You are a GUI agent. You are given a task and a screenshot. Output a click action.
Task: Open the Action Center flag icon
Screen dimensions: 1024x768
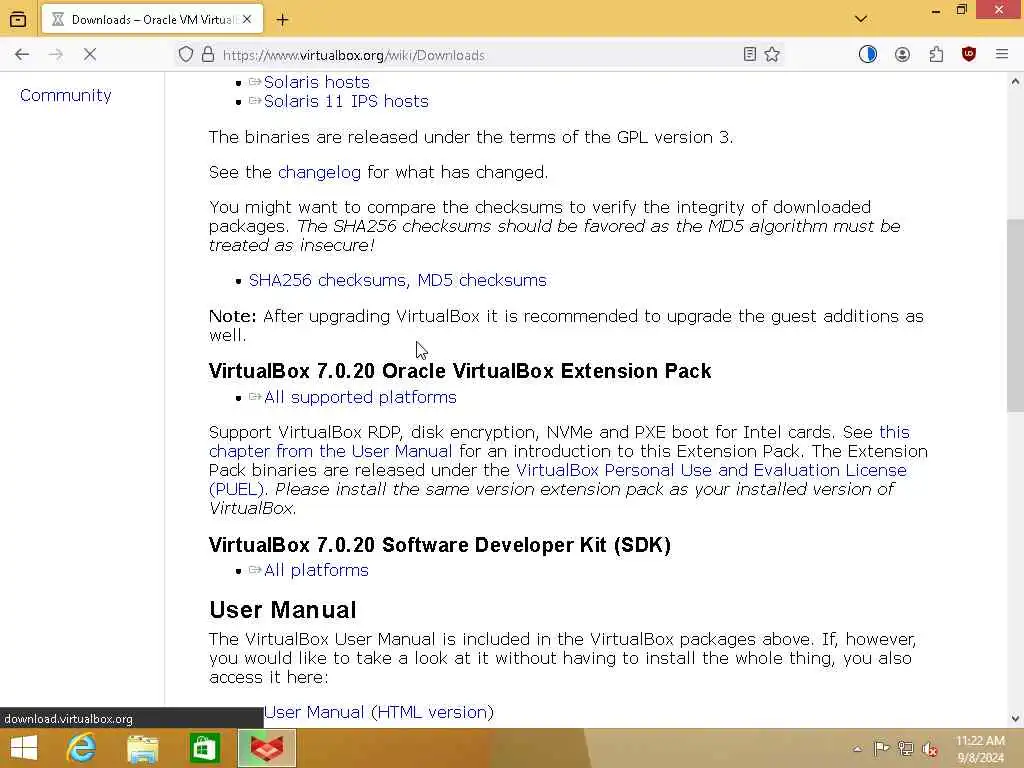tap(881, 748)
